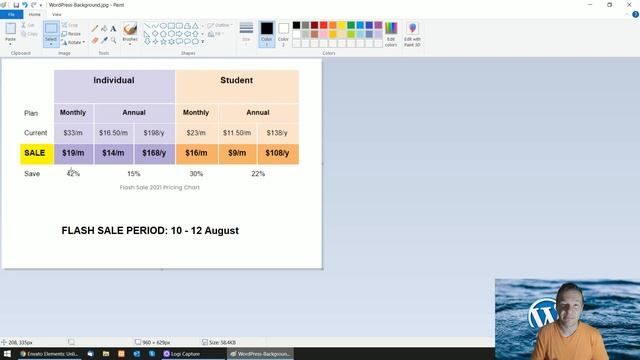Click the Brushes tool icon
The height and width of the screenshot is (360, 640).
tap(130, 29)
